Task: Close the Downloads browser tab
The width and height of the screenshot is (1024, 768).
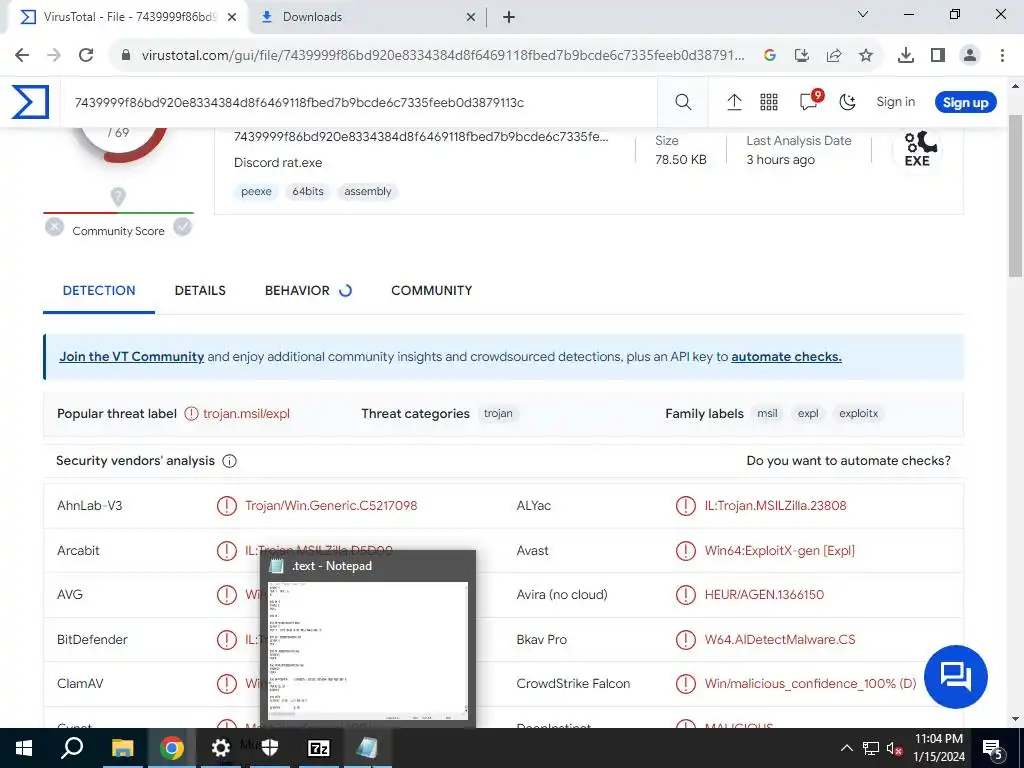Action: click(x=471, y=17)
